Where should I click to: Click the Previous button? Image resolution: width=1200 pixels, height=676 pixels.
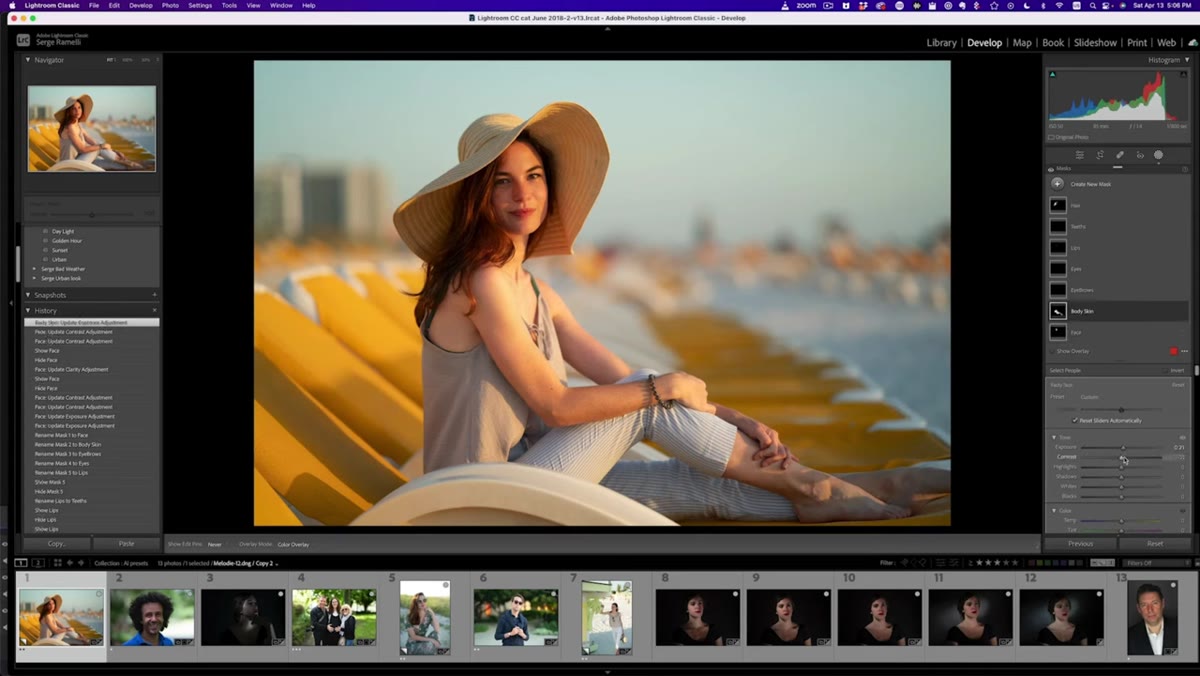[x=1080, y=543]
